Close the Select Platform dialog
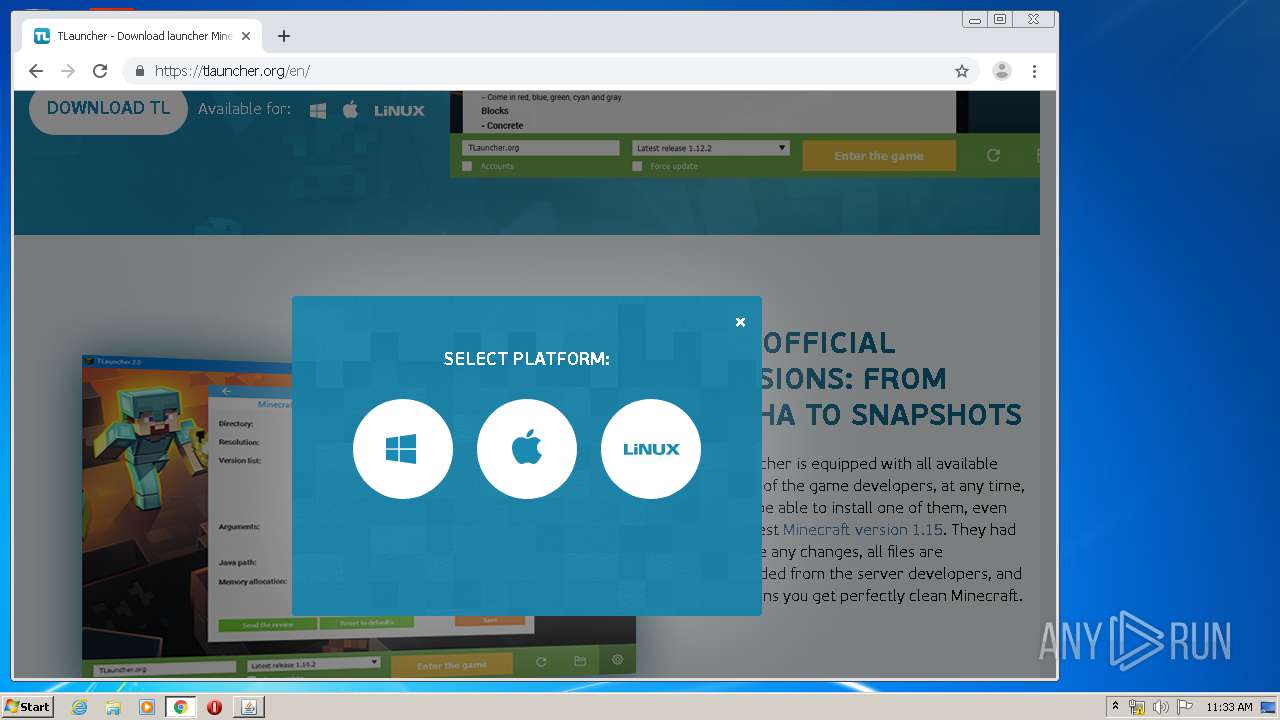1280x720 pixels. click(x=740, y=322)
